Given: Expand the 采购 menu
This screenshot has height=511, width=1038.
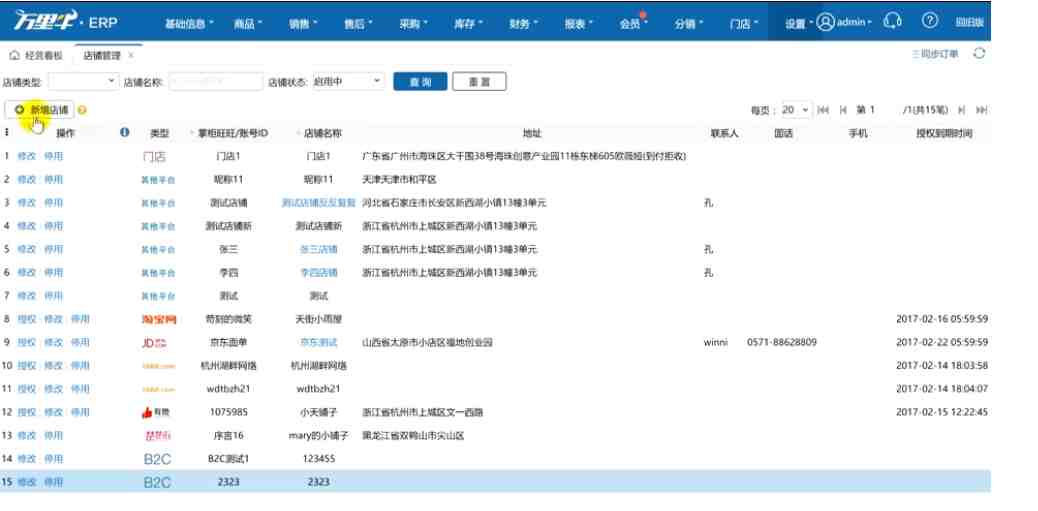Looking at the screenshot, I should click(x=413, y=23).
